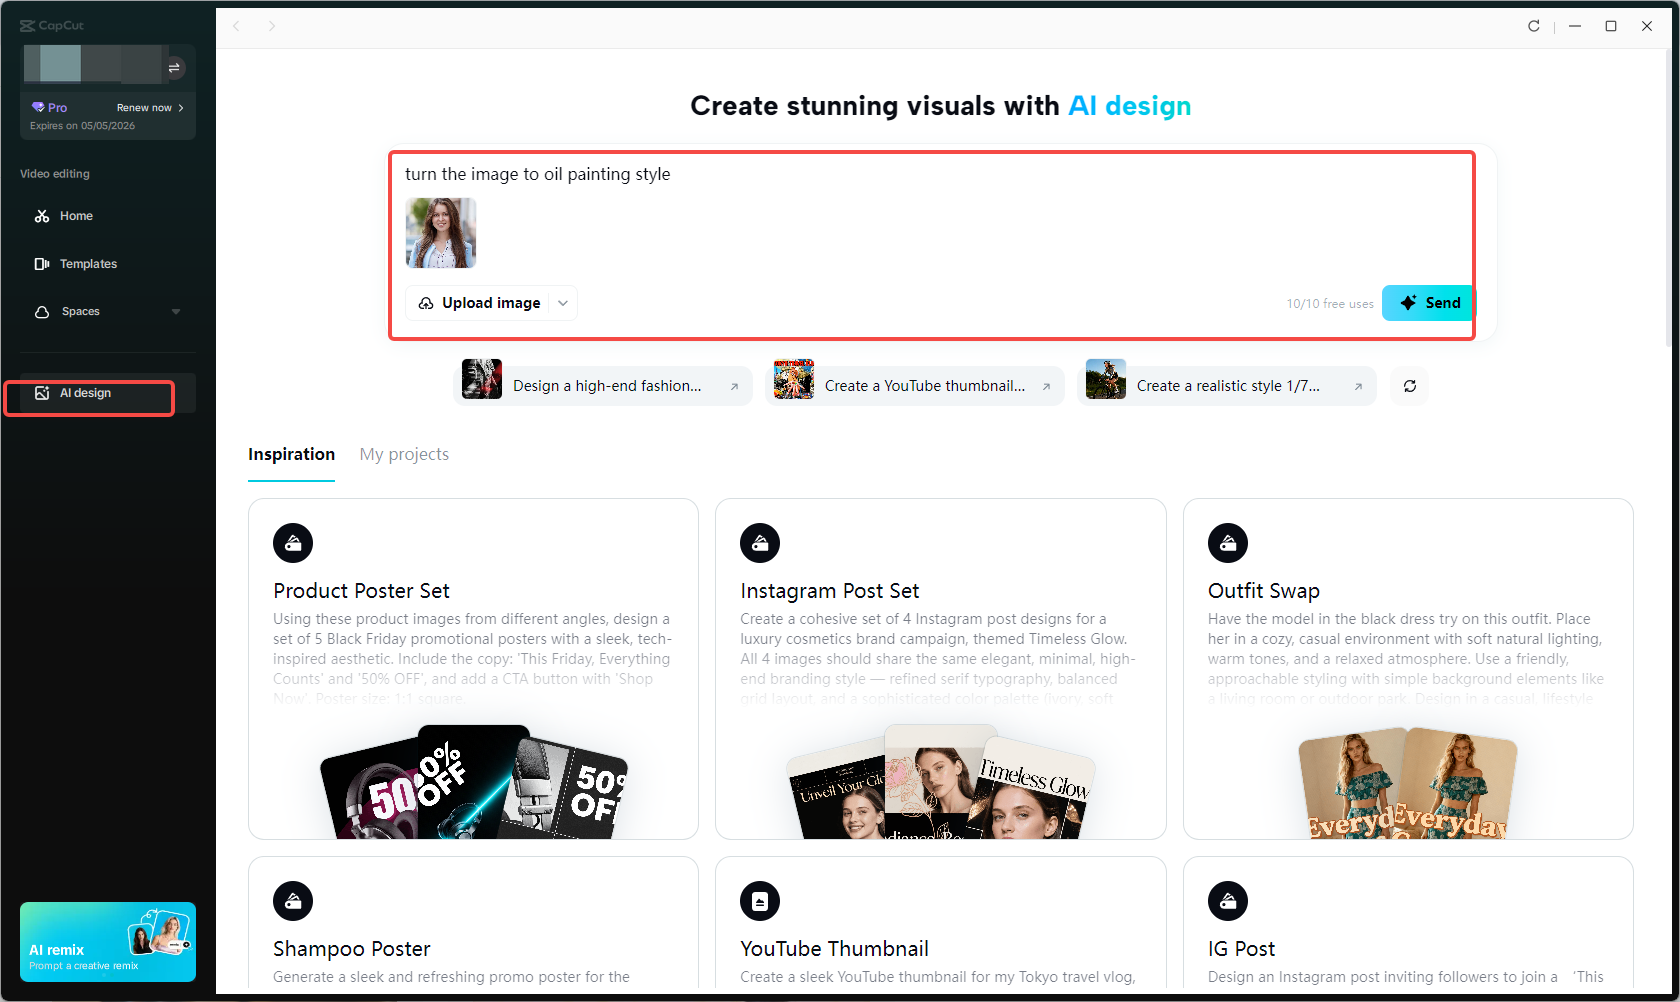
Task: Click the Shampoo Poster round icon
Action: [293, 901]
